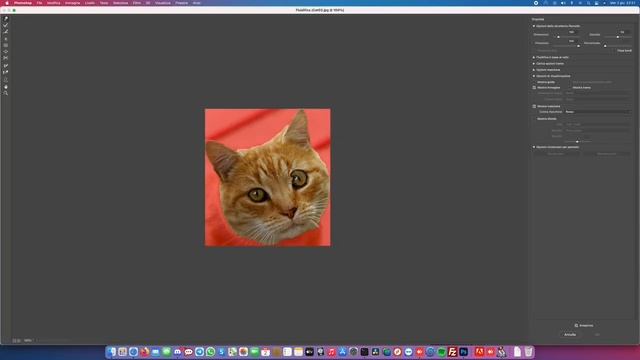Select the Zoom tool
The image size is (640, 360).
[6, 93]
